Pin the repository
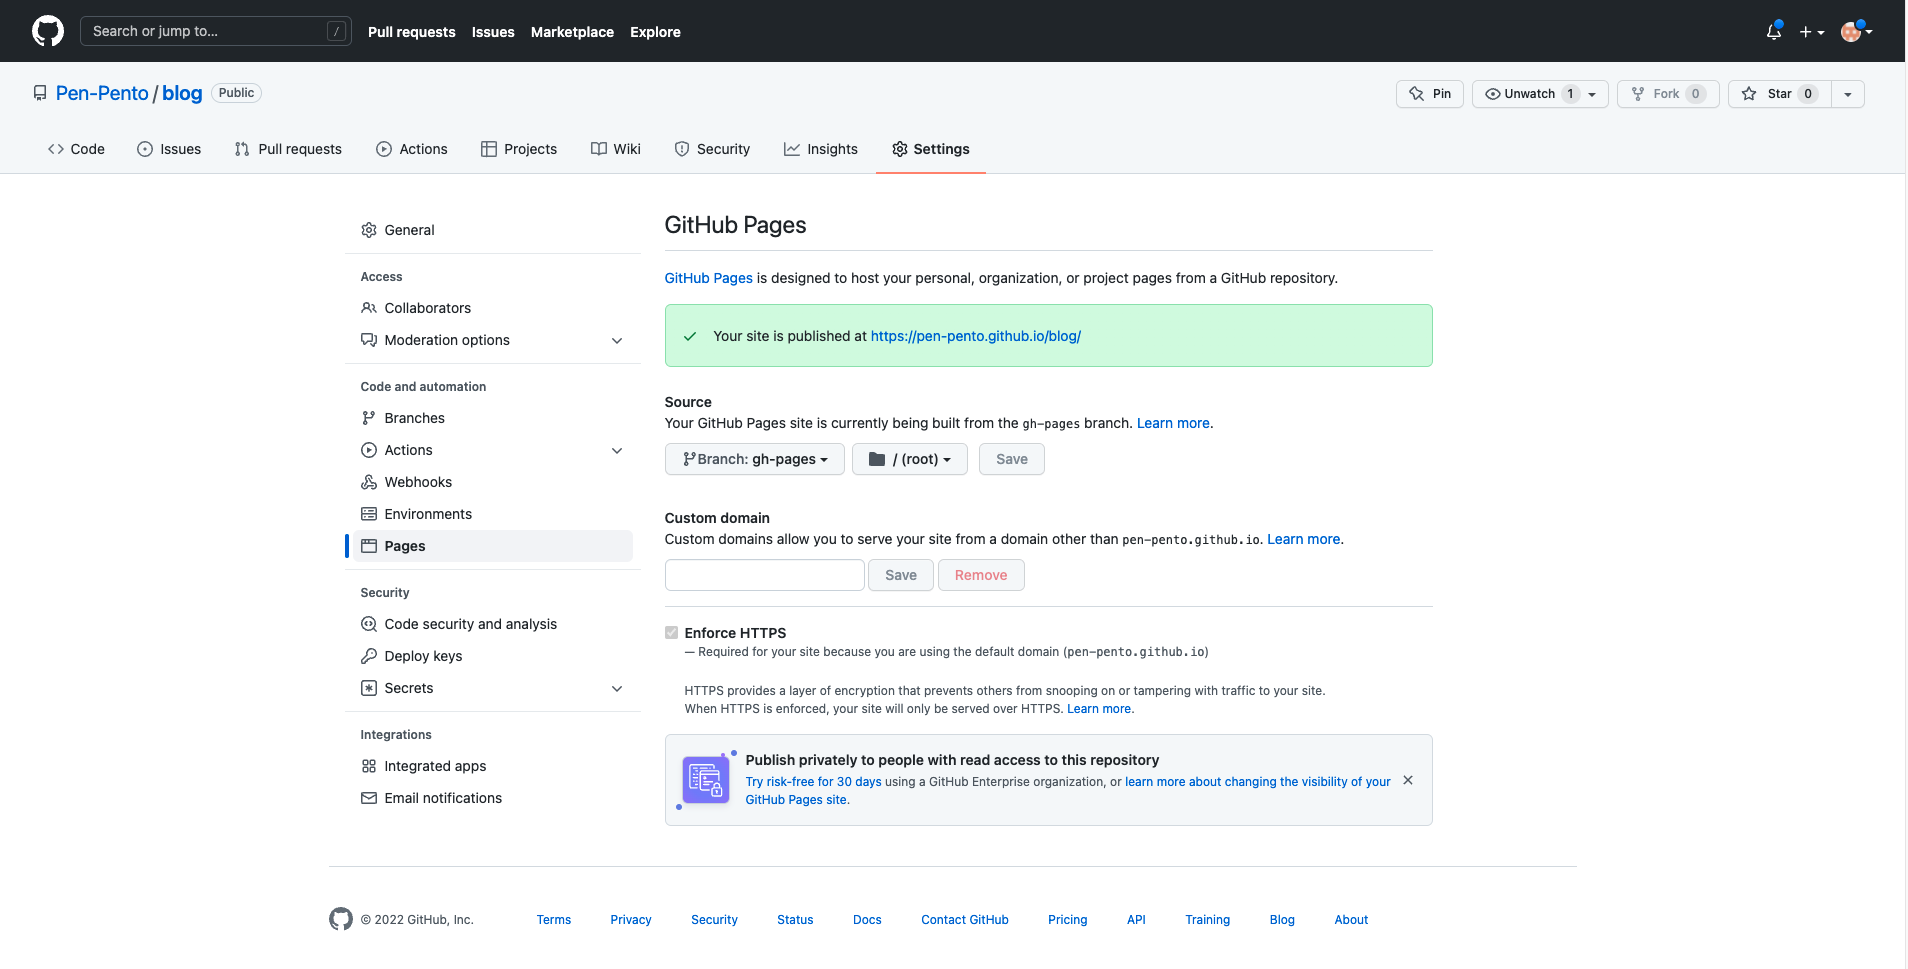The width and height of the screenshot is (1908, 969). click(x=1430, y=94)
